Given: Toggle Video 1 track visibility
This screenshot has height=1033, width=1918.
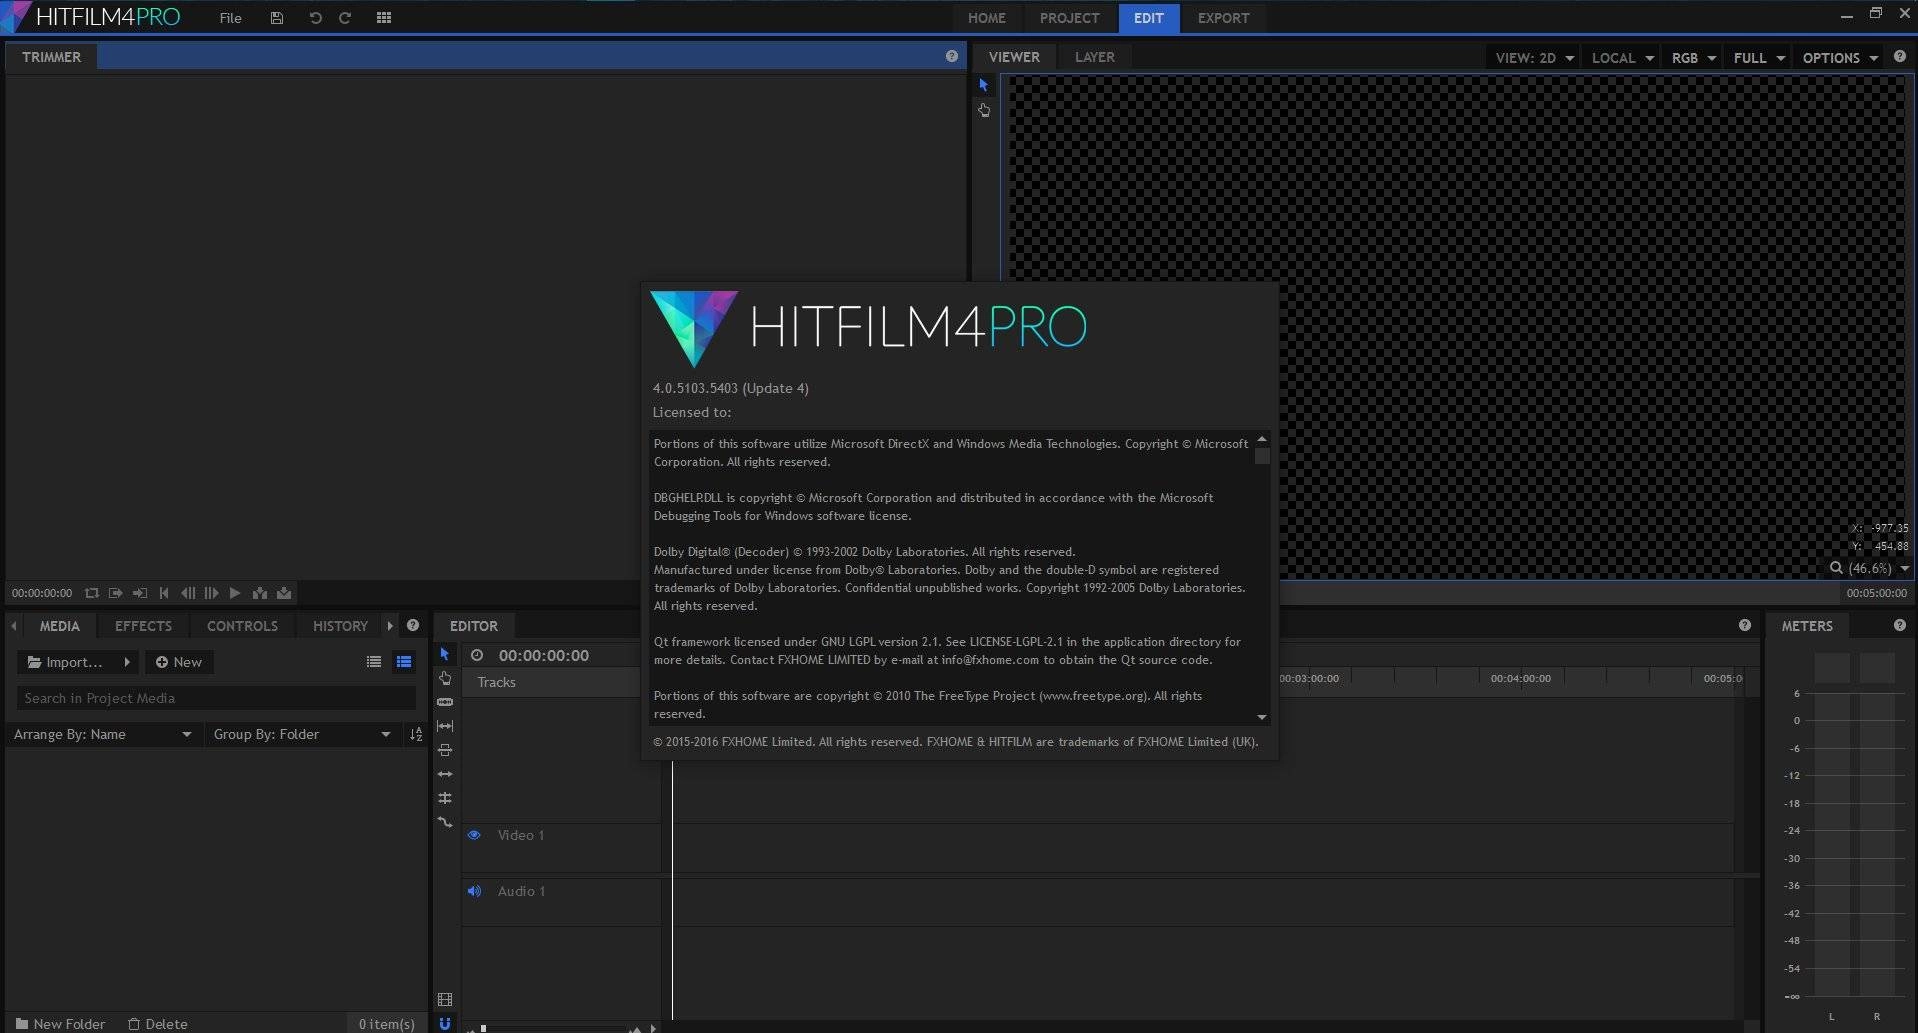Looking at the screenshot, I should [x=474, y=835].
